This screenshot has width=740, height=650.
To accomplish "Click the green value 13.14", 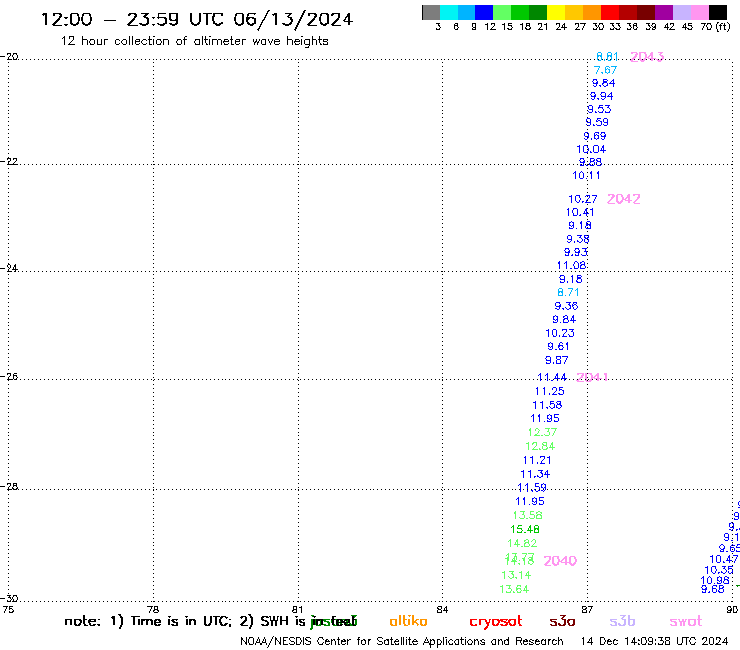I will [516, 575].
